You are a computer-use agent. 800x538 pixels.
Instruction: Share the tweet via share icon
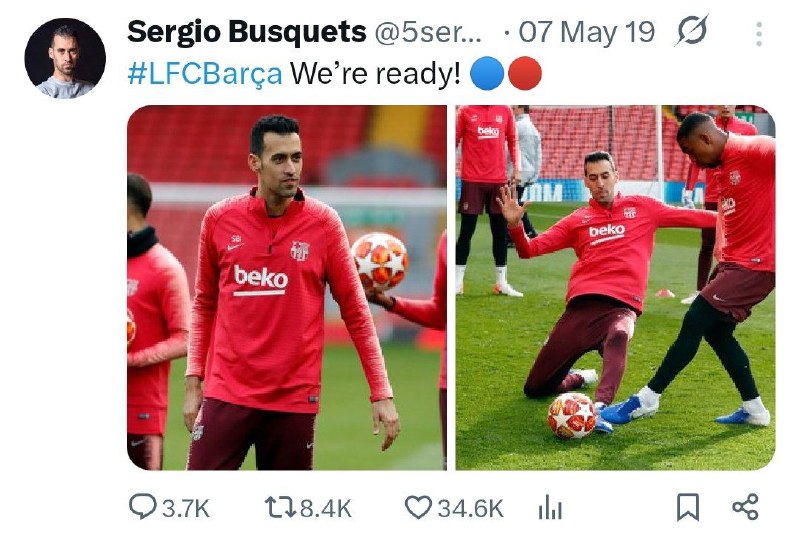pyautogui.click(x=745, y=507)
